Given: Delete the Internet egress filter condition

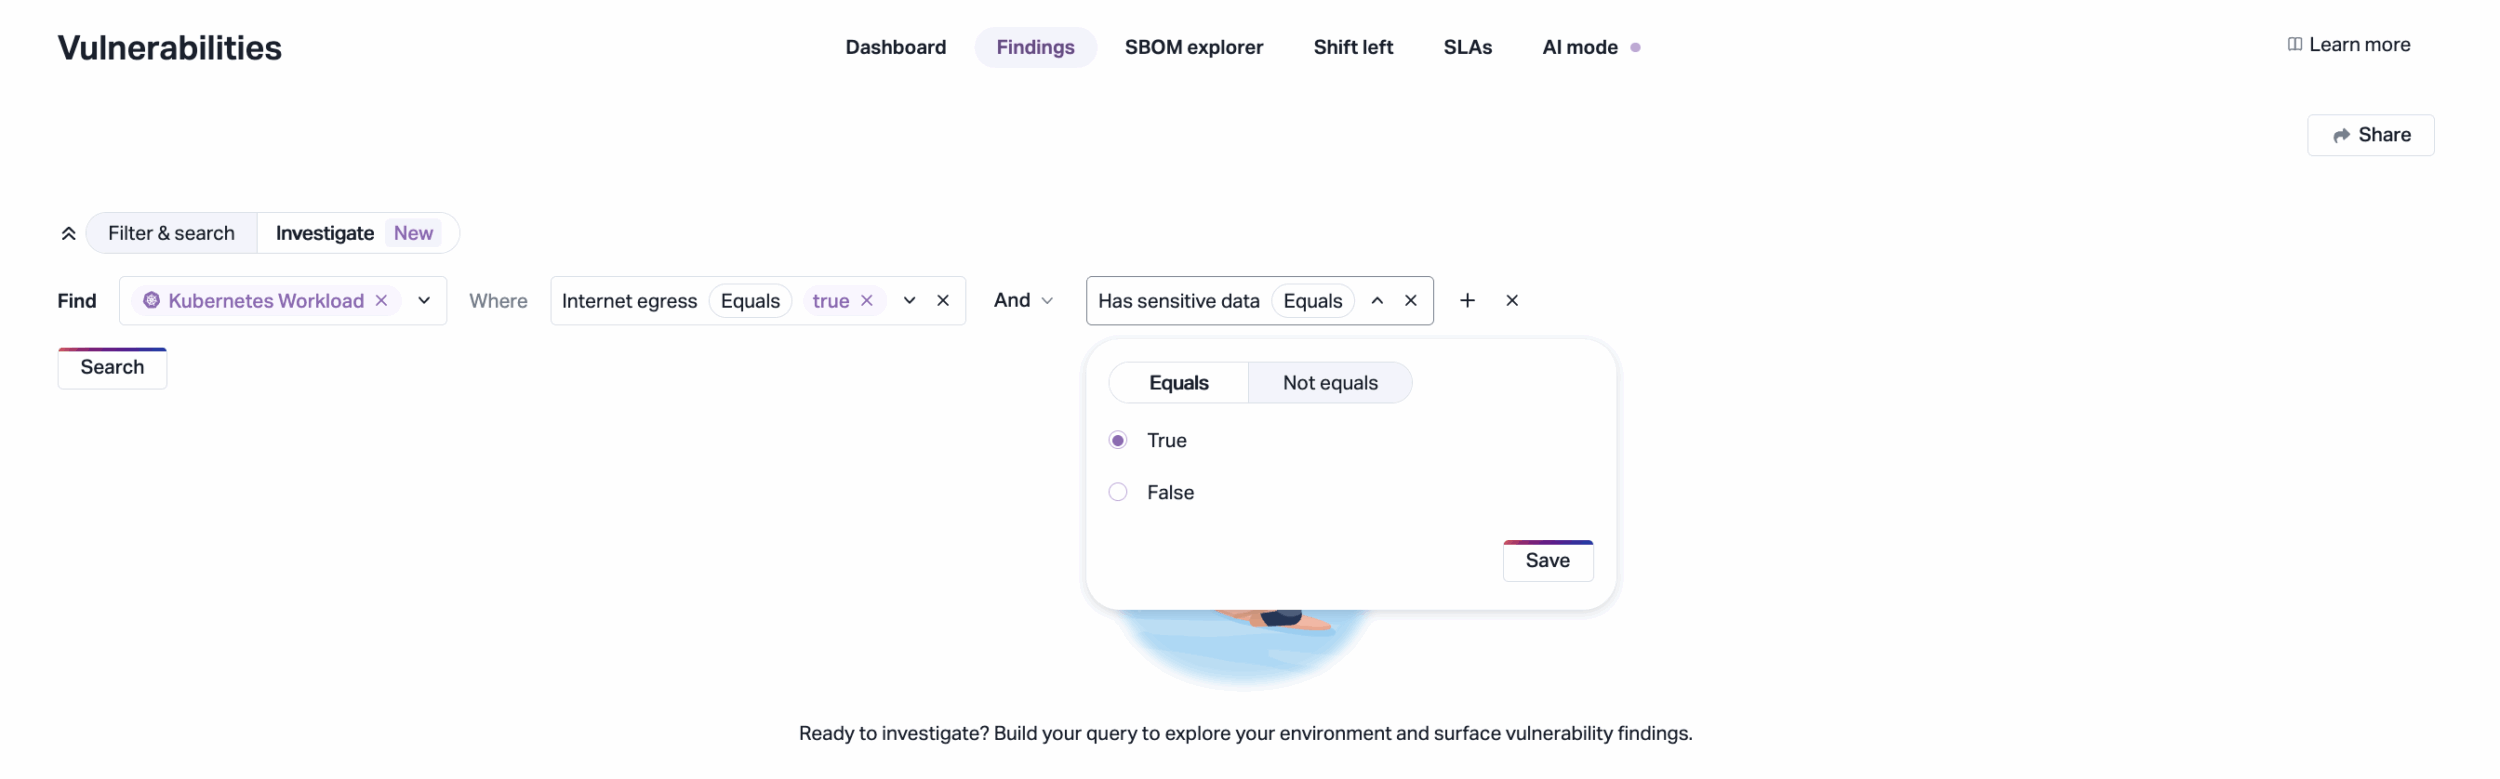Looking at the screenshot, I should [942, 301].
